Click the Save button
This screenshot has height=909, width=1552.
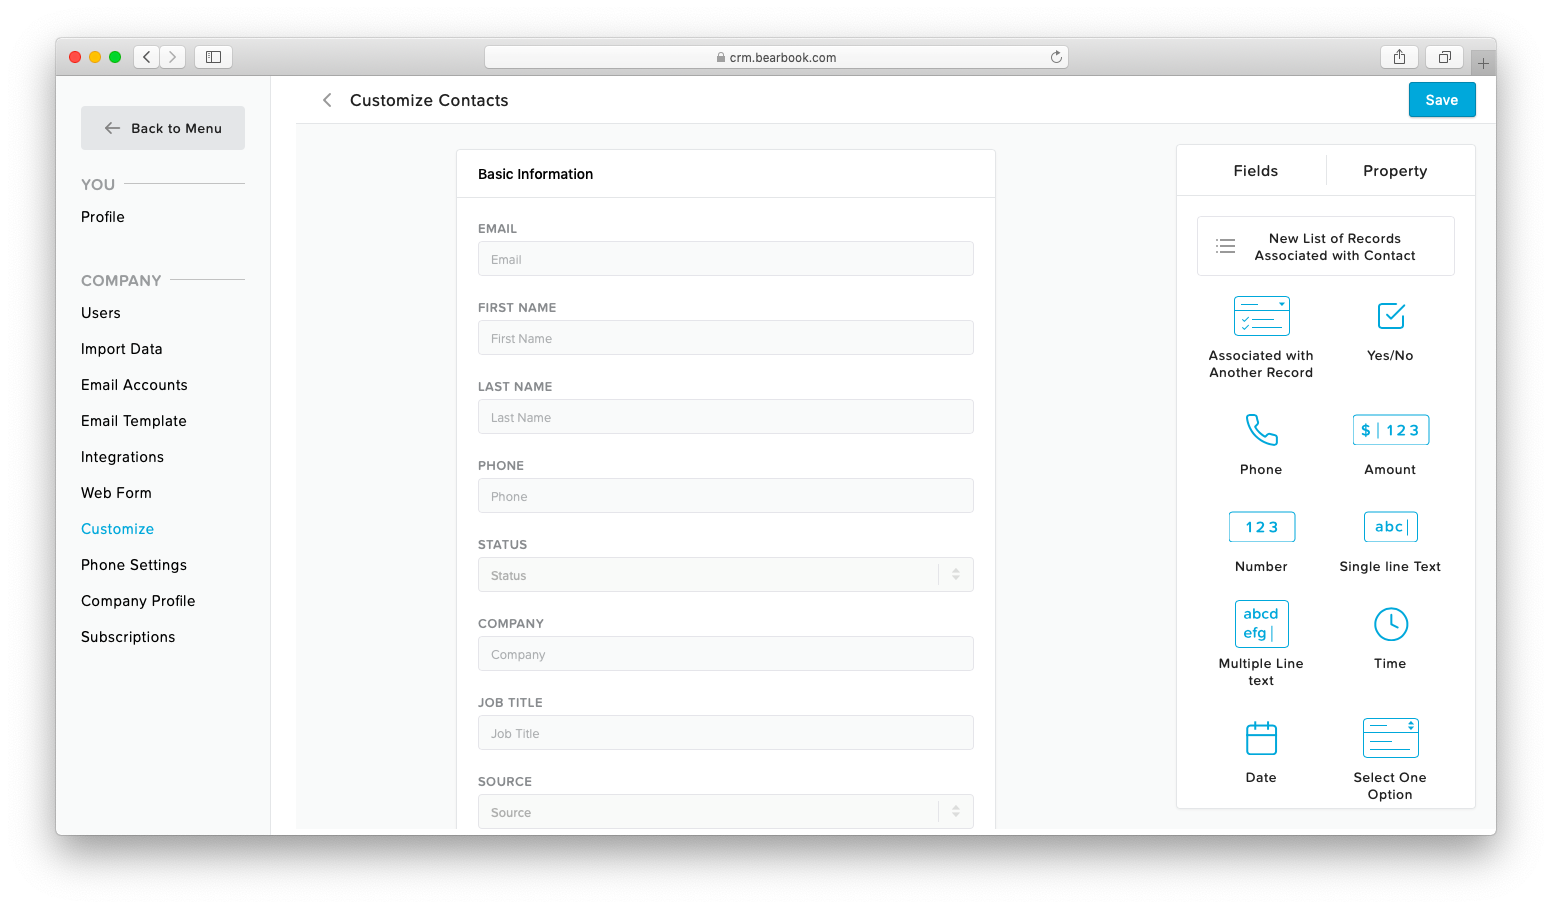coord(1442,100)
